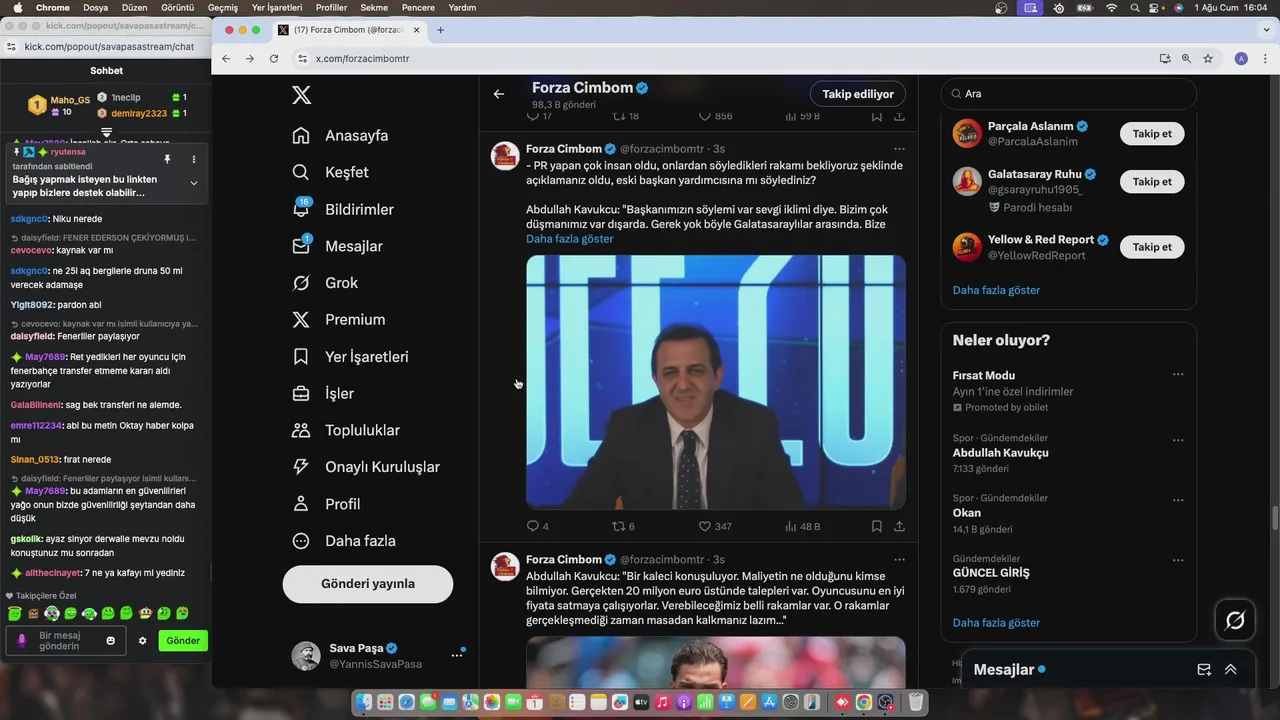The width and height of the screenshot is (1280, 720).
Task: Open Chrome zoom magnifier in address bar
Action: pyautogui.click(x=1186, y=59)
